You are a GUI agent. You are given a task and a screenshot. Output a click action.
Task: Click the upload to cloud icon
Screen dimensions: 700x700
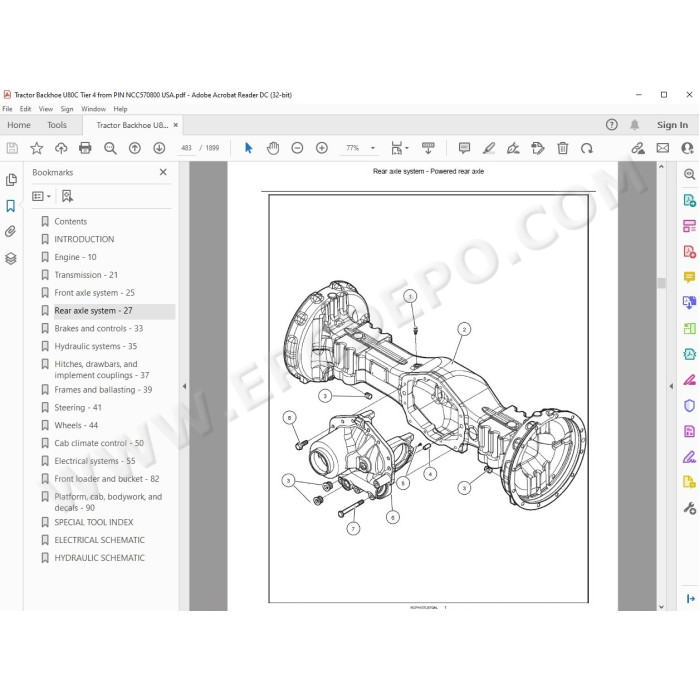[61, 148]
